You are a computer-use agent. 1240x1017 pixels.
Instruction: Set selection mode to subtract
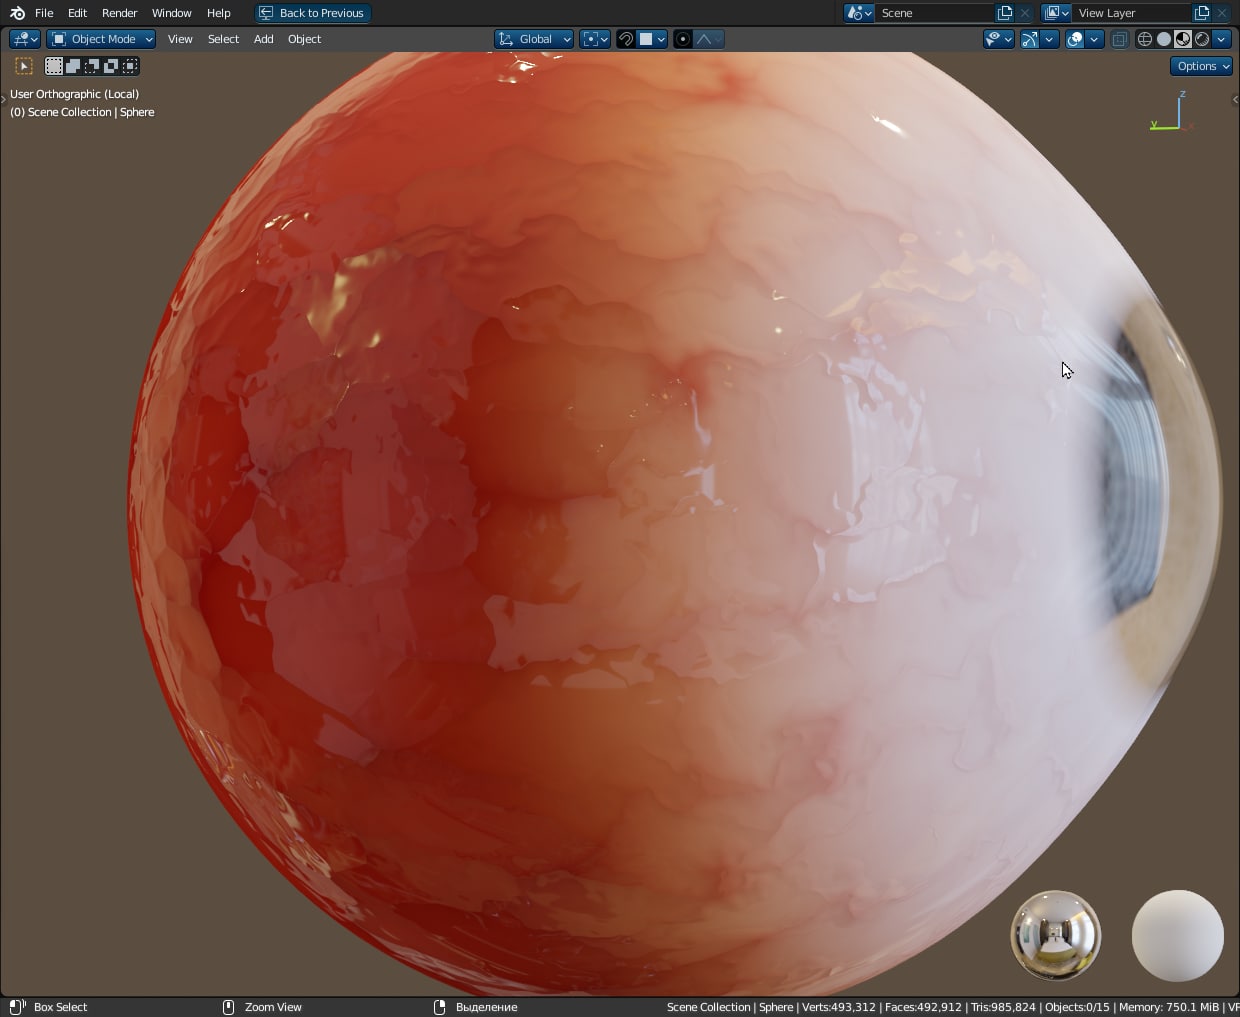(x=92, y=66)
